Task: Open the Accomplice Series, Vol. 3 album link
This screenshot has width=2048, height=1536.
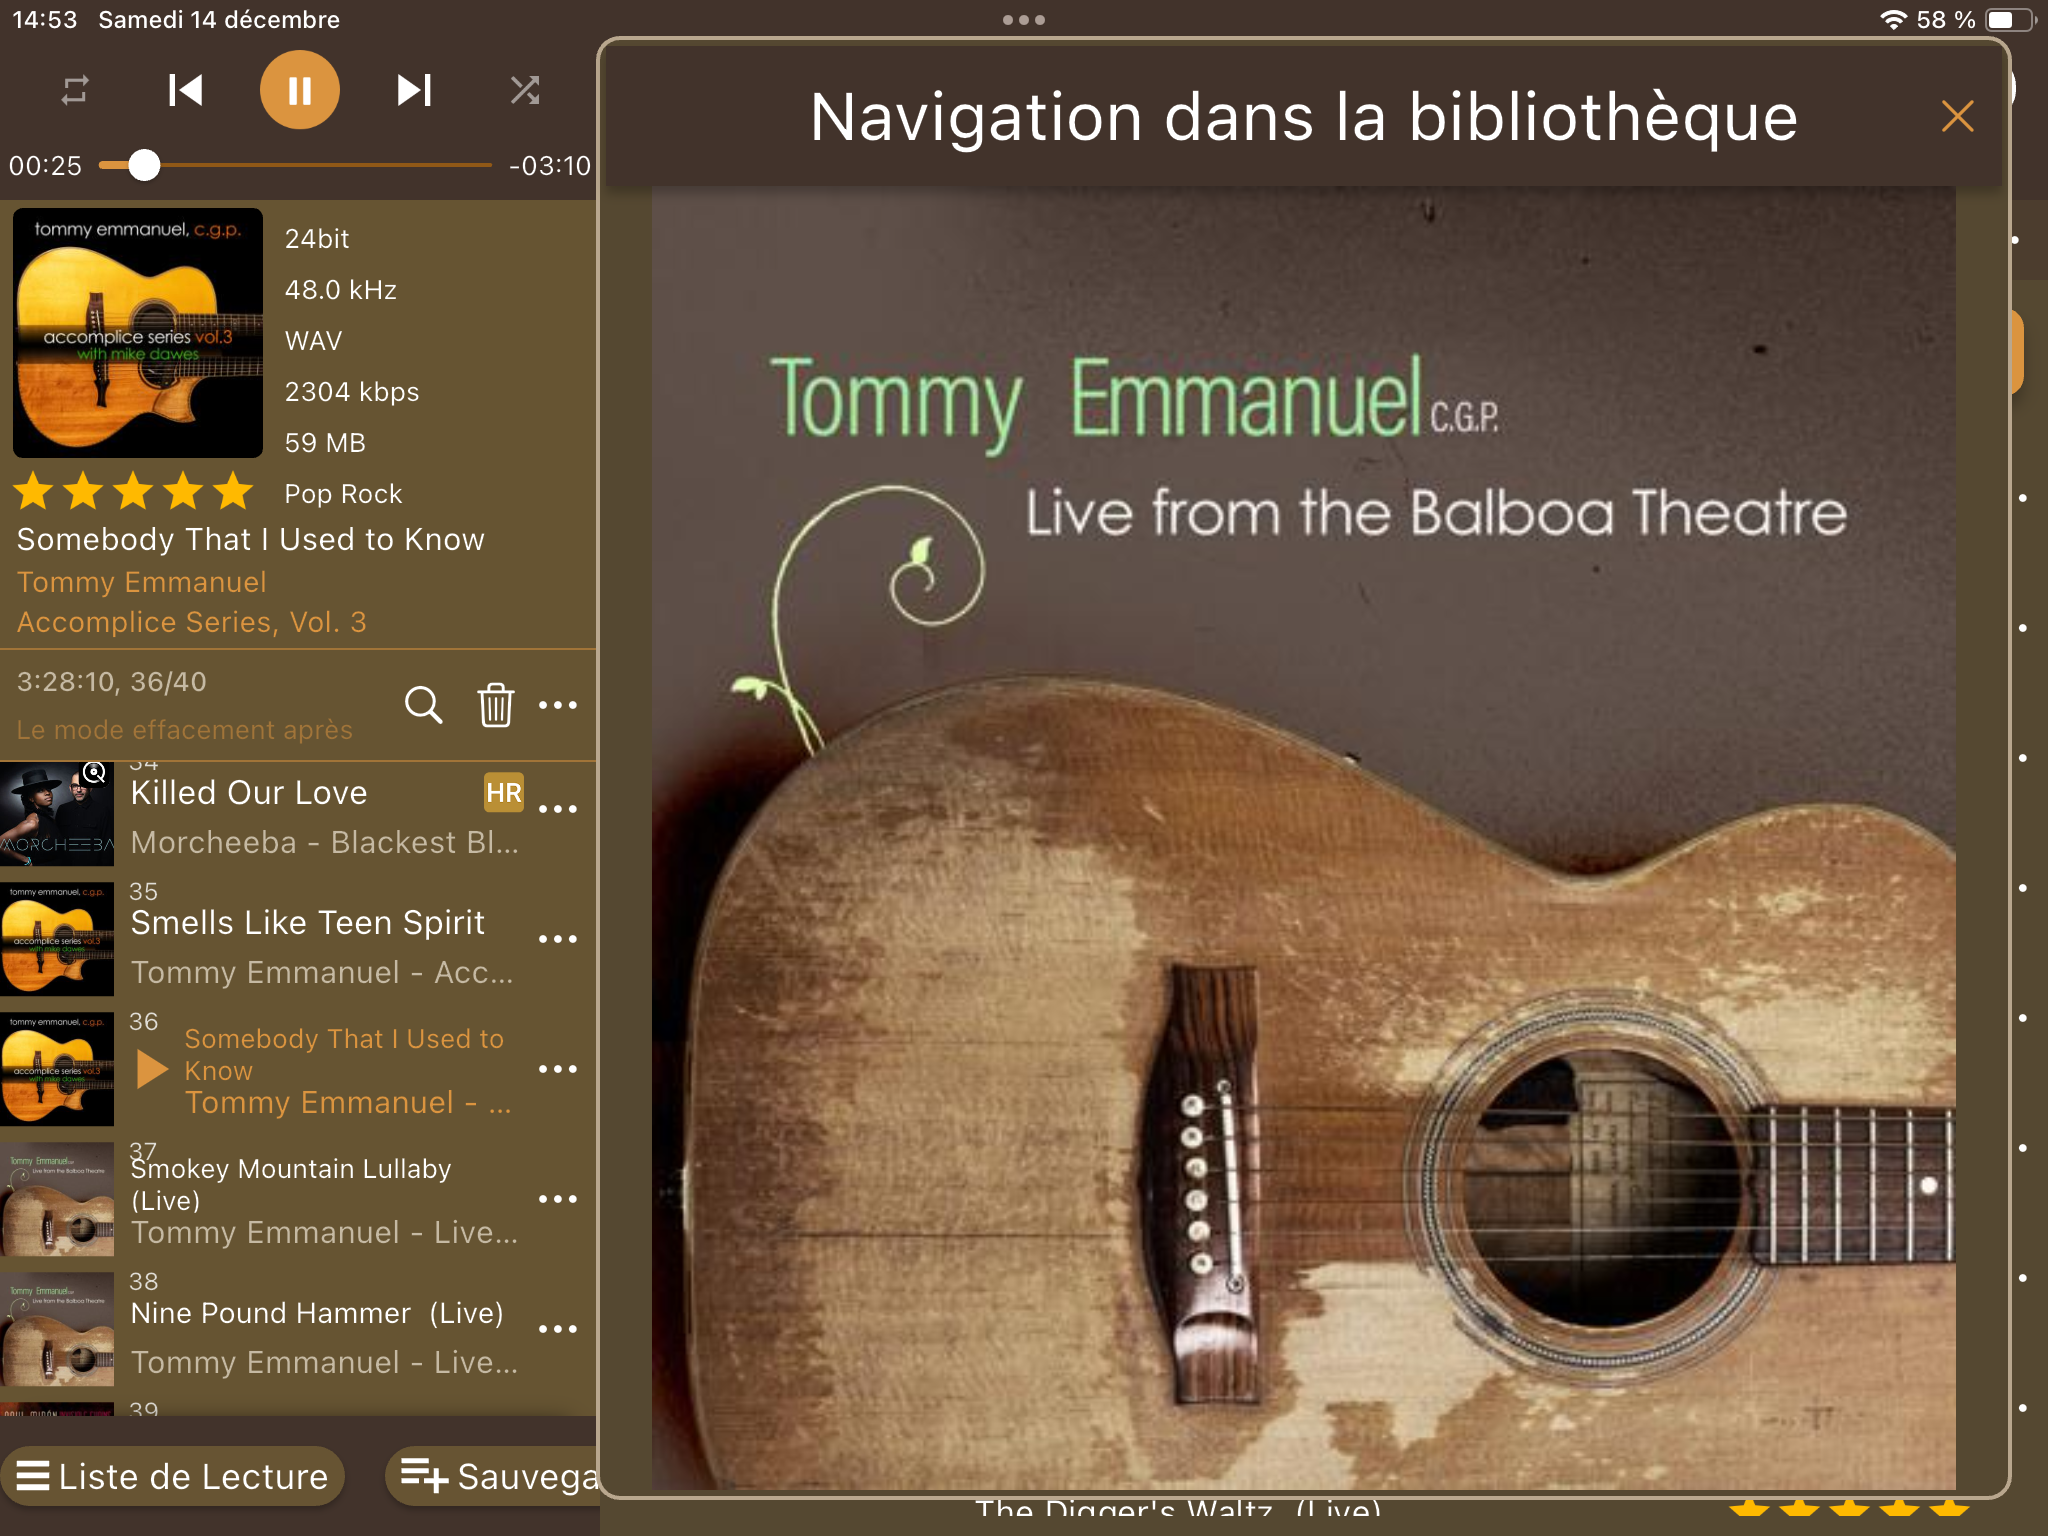Action: coord(192,622)
